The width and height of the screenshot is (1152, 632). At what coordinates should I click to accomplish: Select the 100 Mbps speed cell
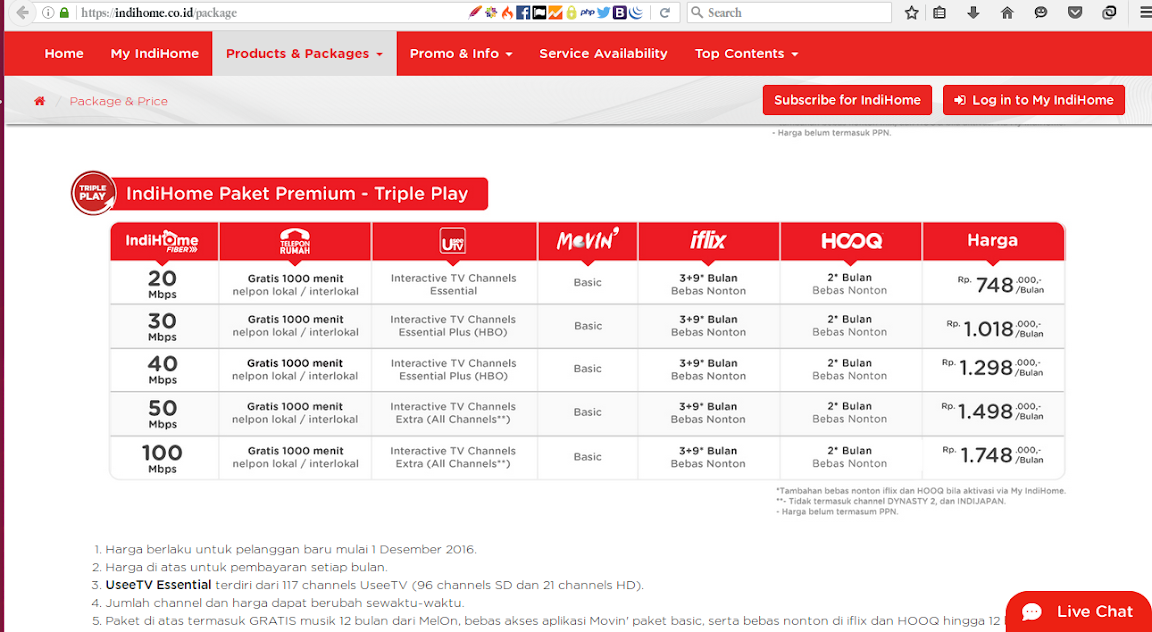(162, 457)
